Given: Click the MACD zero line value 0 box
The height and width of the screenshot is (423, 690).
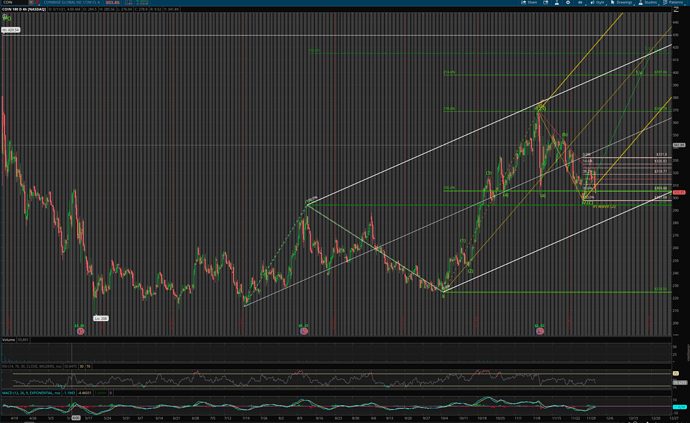Looking at the screenshot, I should pyautogui.click(x=110, y=393).
